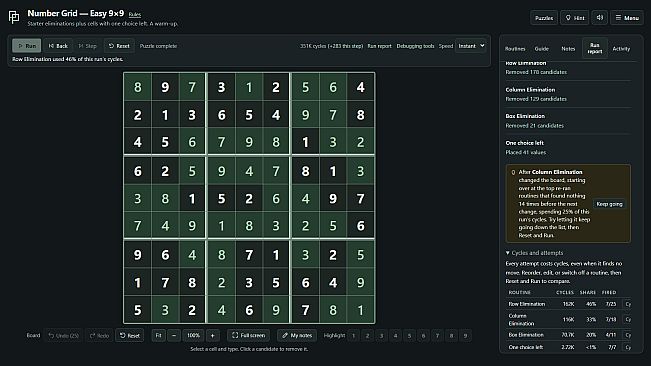Click the '33%' share for Column Elimination
This screenshot has width=651, height=366.
(591, 320)
